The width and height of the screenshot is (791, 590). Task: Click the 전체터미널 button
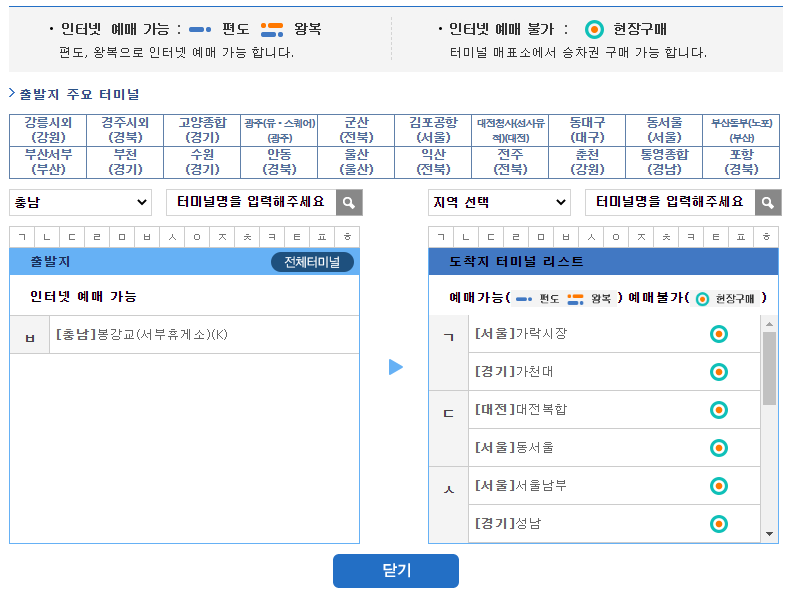point(312,262)
